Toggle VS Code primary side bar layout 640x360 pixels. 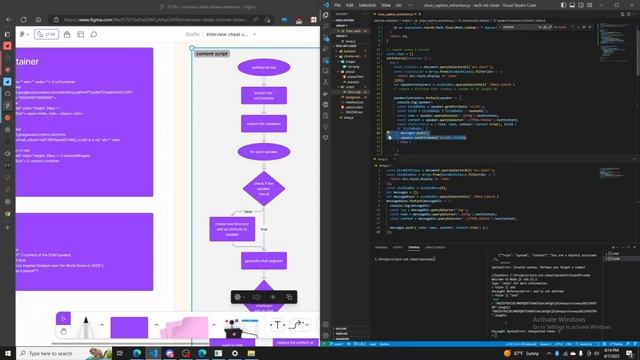563,5
